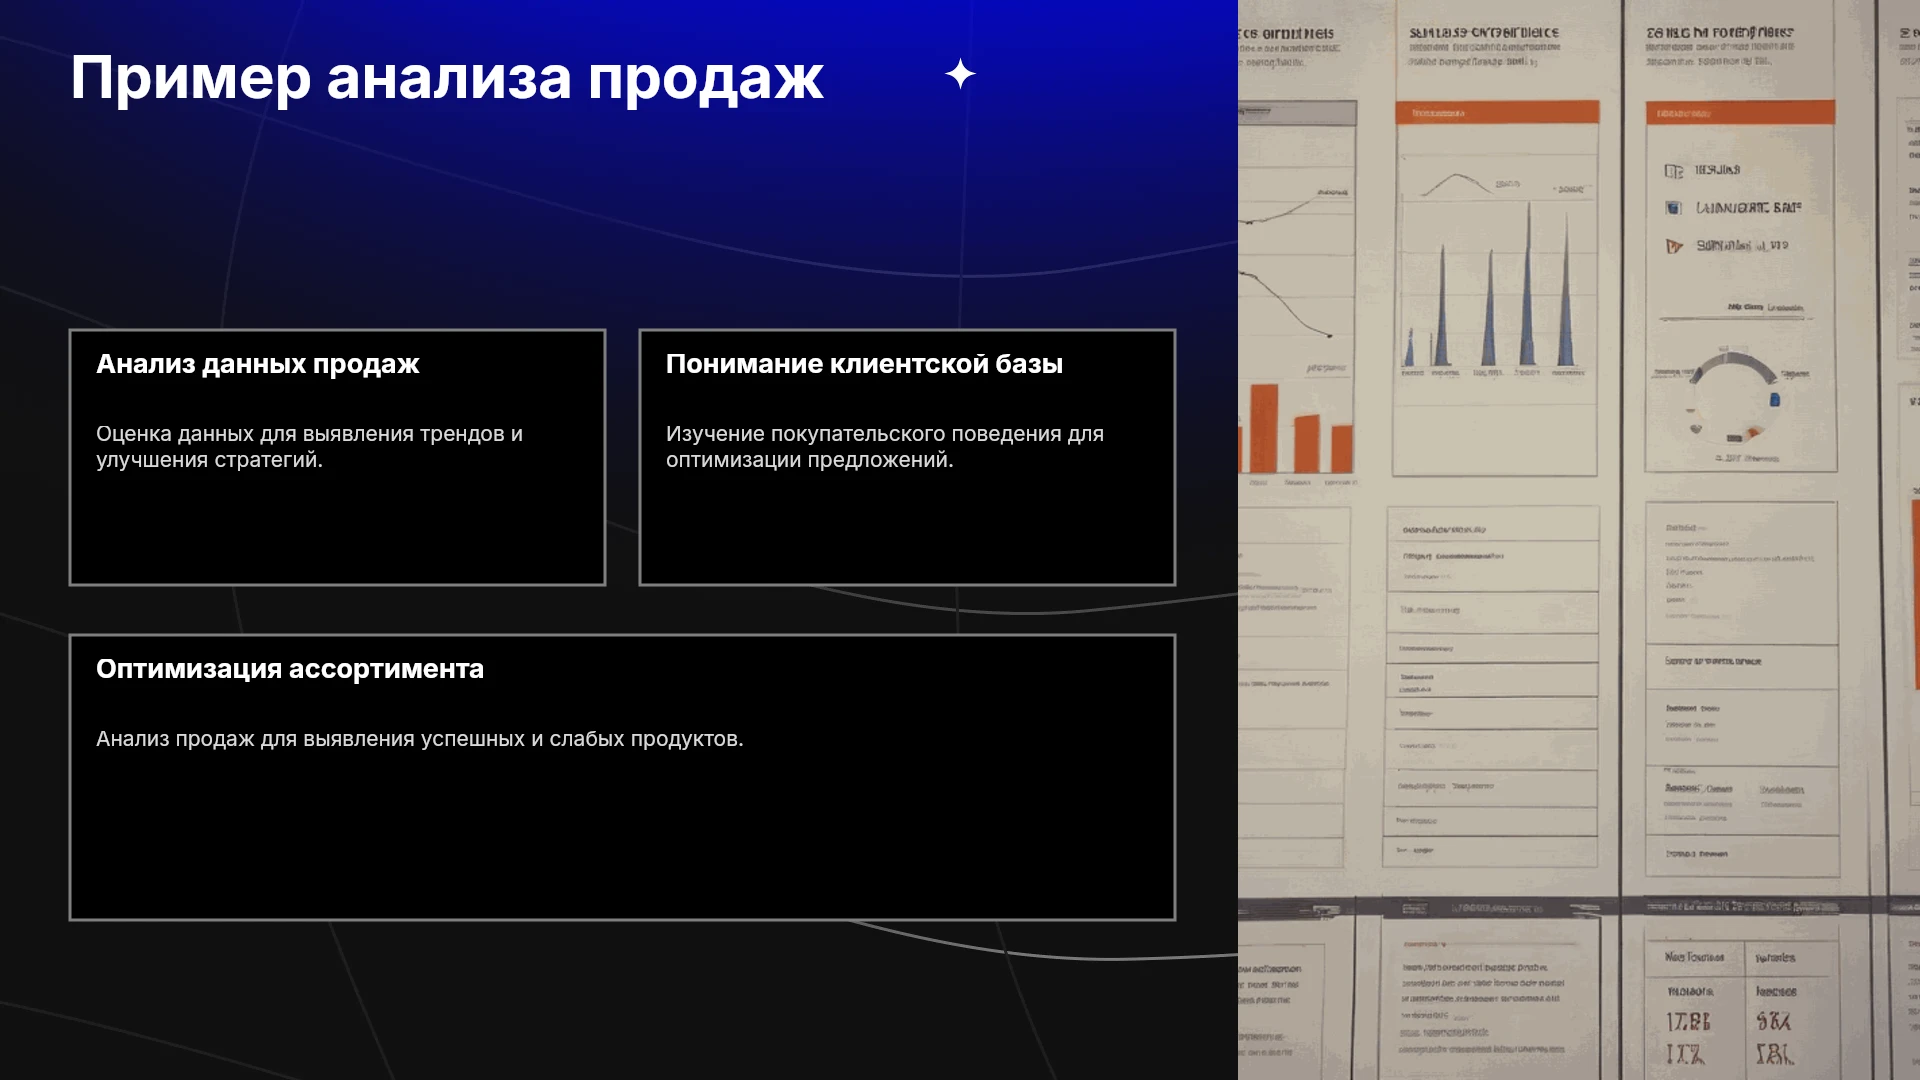Select the slide title "Пример анализа продаж"
Image resolution: width=1920 pixels, height=1080 pixels.
point(447,78)
